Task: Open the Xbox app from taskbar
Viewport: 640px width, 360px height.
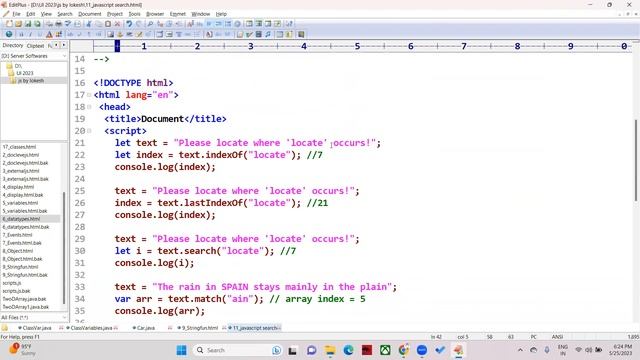Action: pos(385,350)
